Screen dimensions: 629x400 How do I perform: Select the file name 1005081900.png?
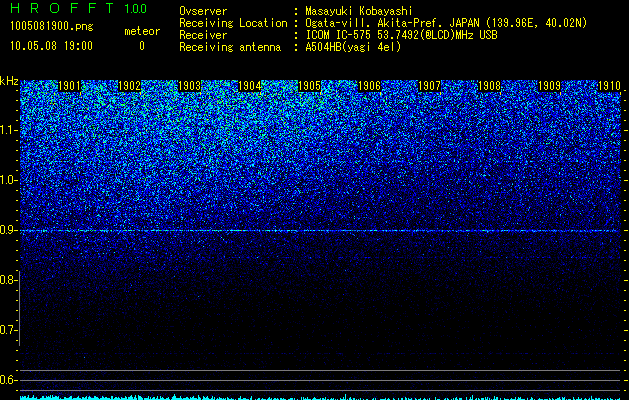(x=52, y=27)
